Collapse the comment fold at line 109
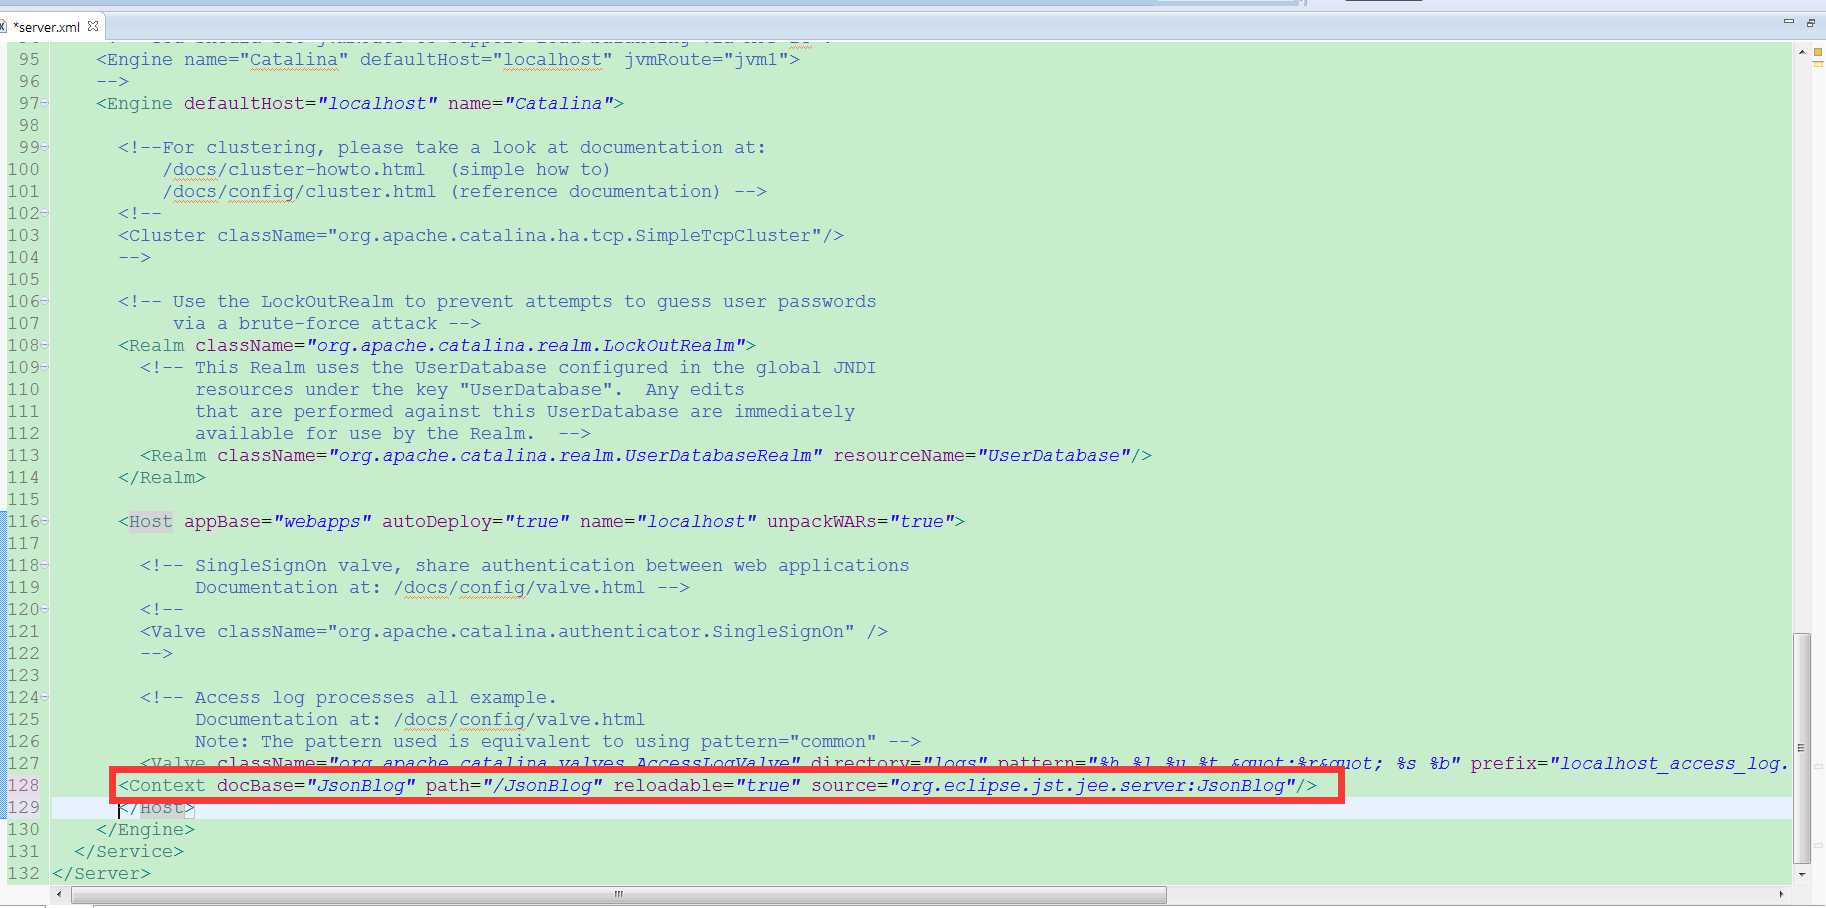 coord(45,367)
